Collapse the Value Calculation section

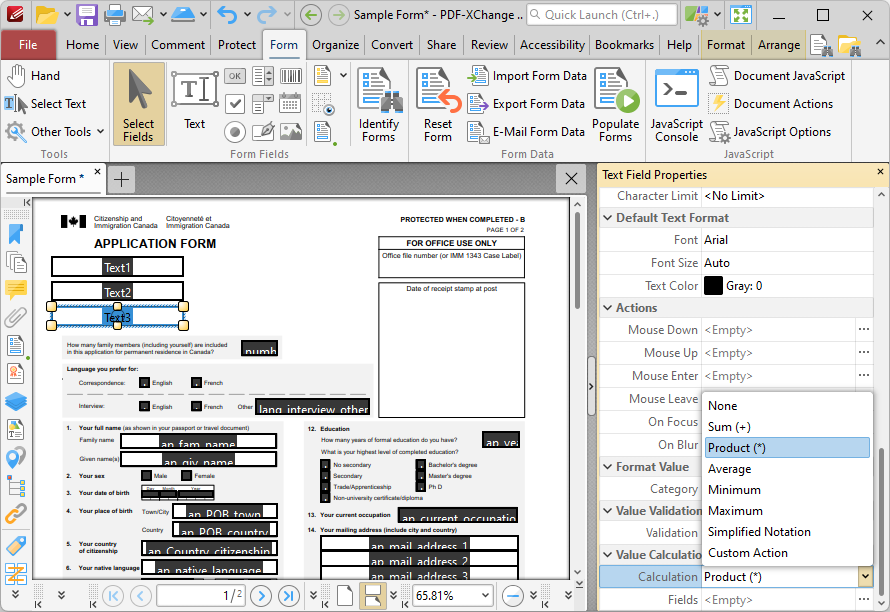(607, 555)
